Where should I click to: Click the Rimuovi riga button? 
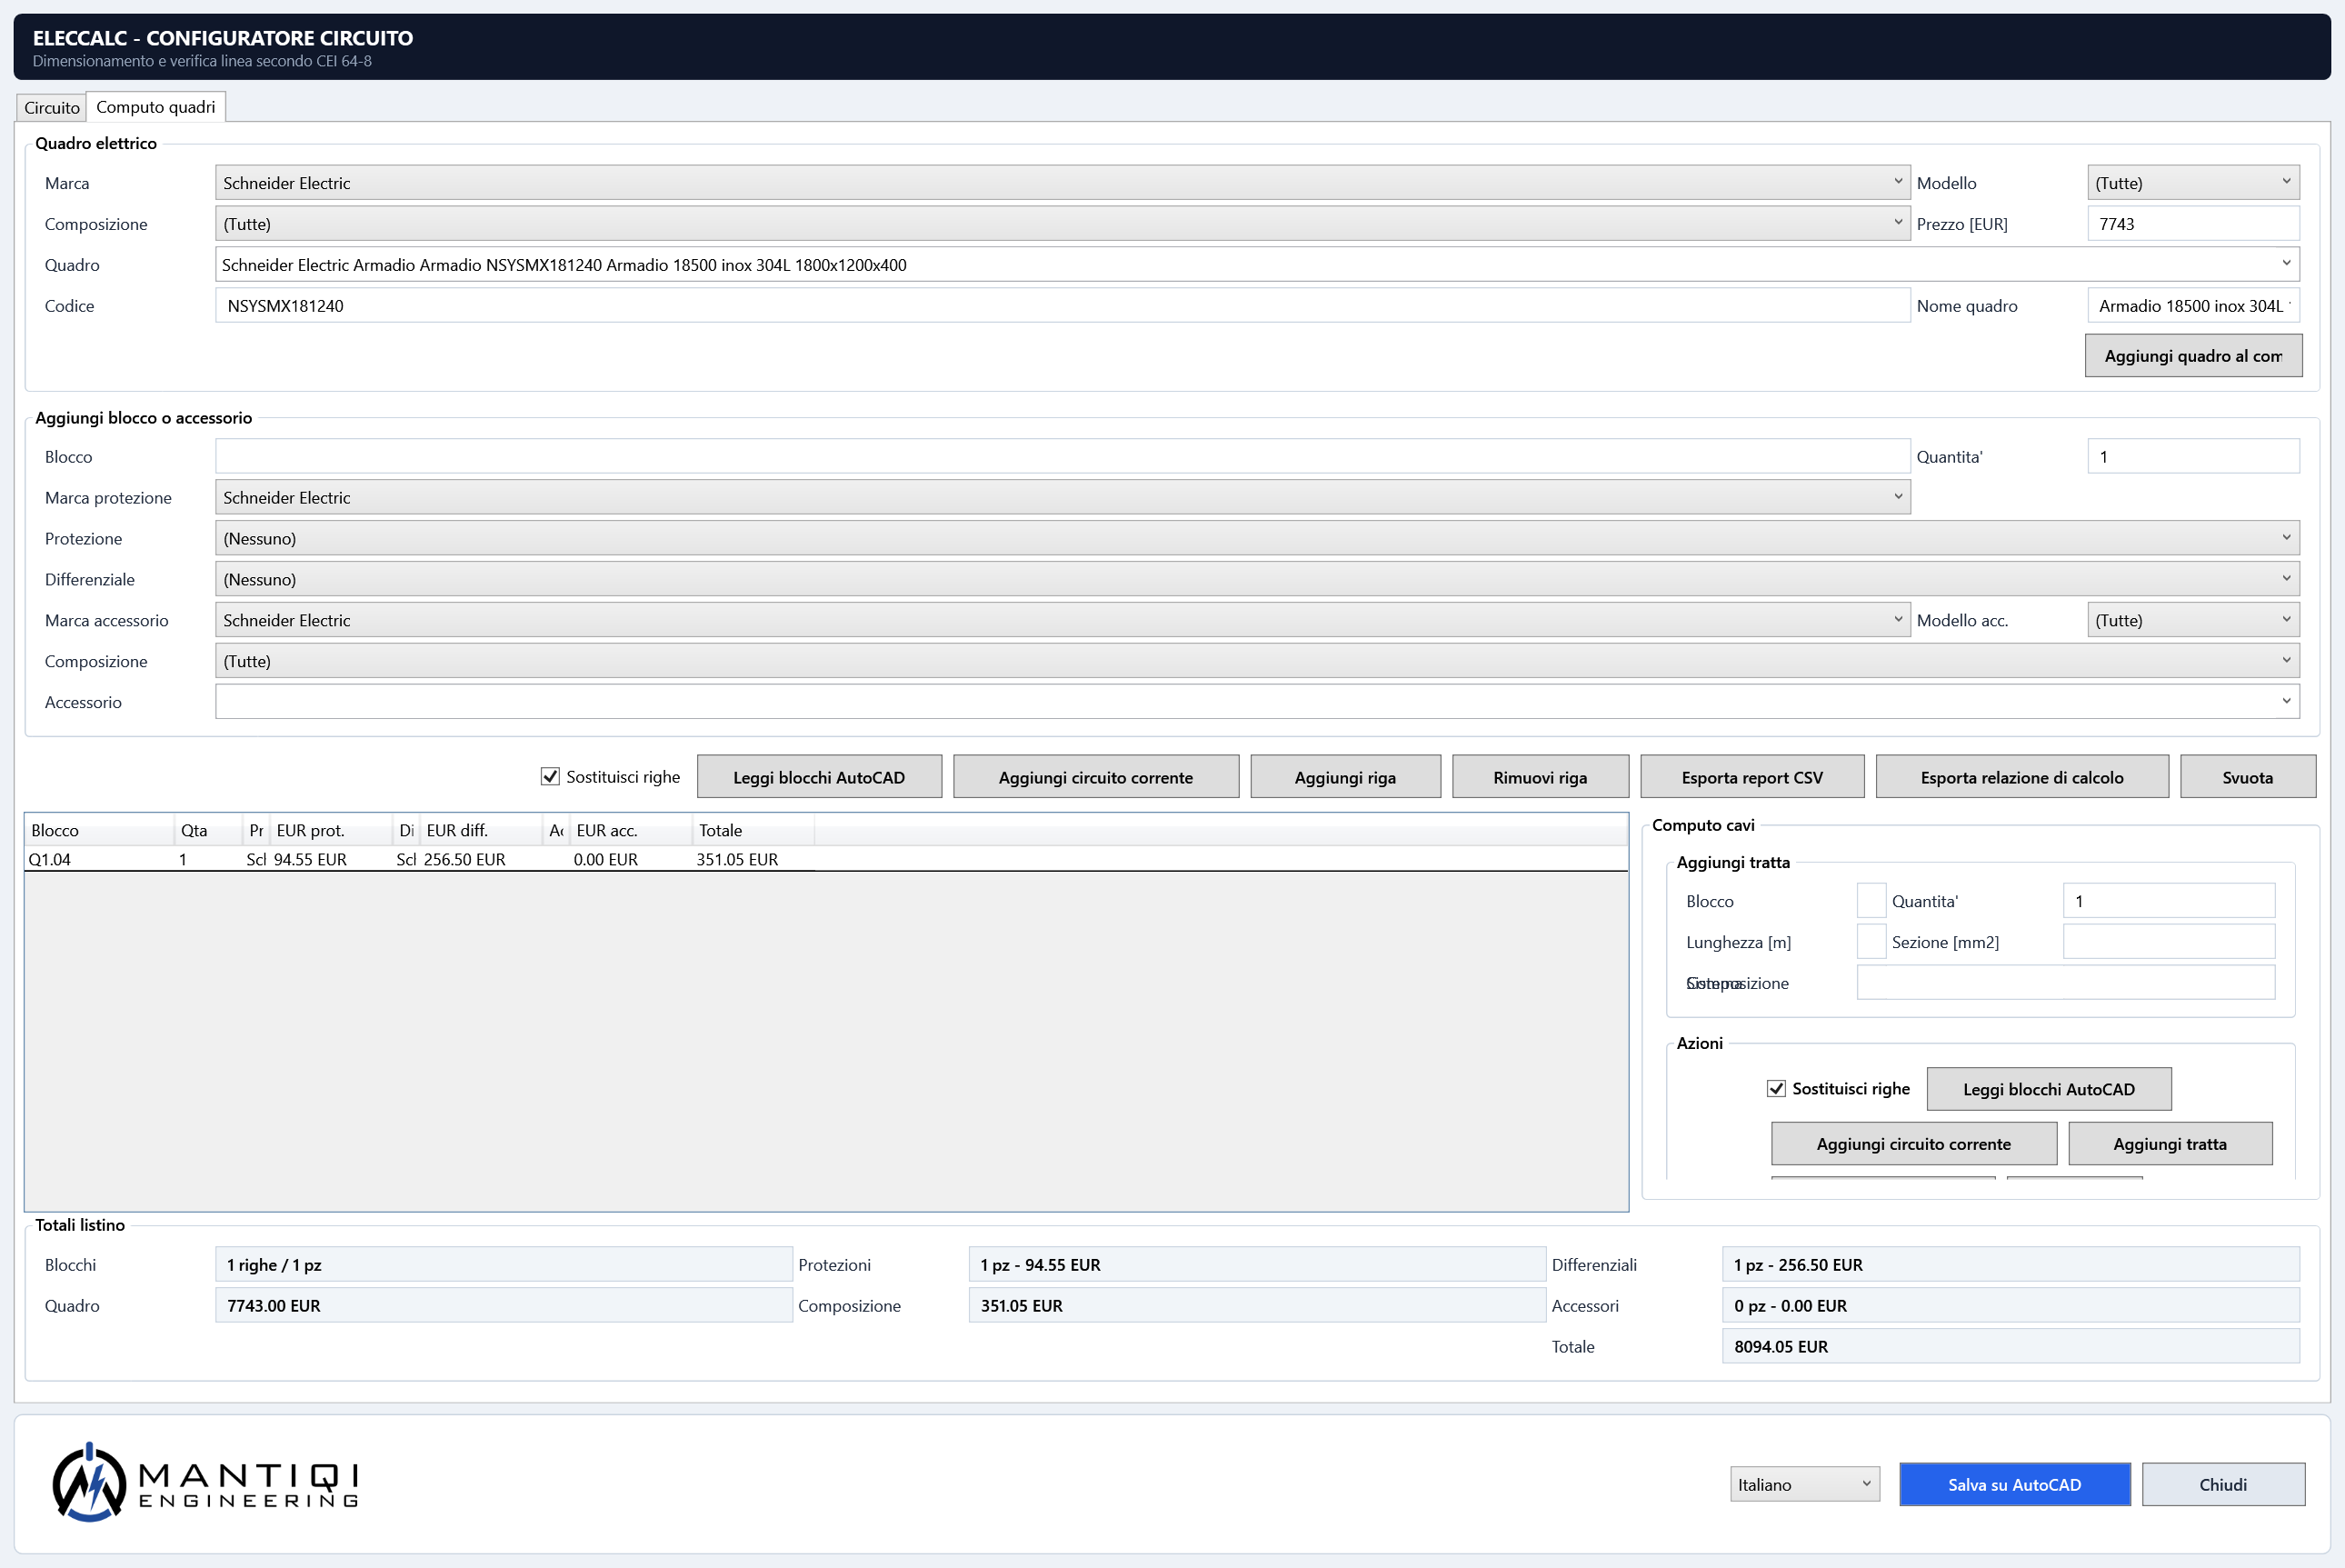tap(1540, 777)
